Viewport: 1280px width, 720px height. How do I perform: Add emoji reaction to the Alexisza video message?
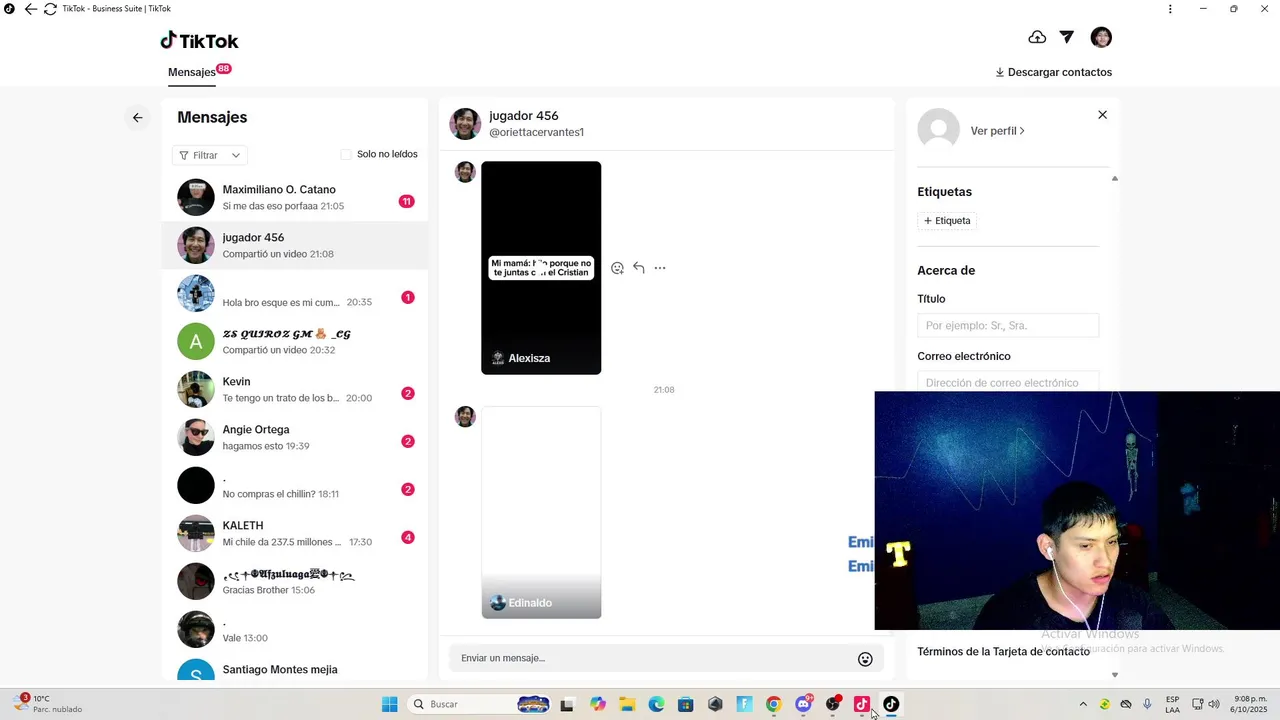pos(617,268)
